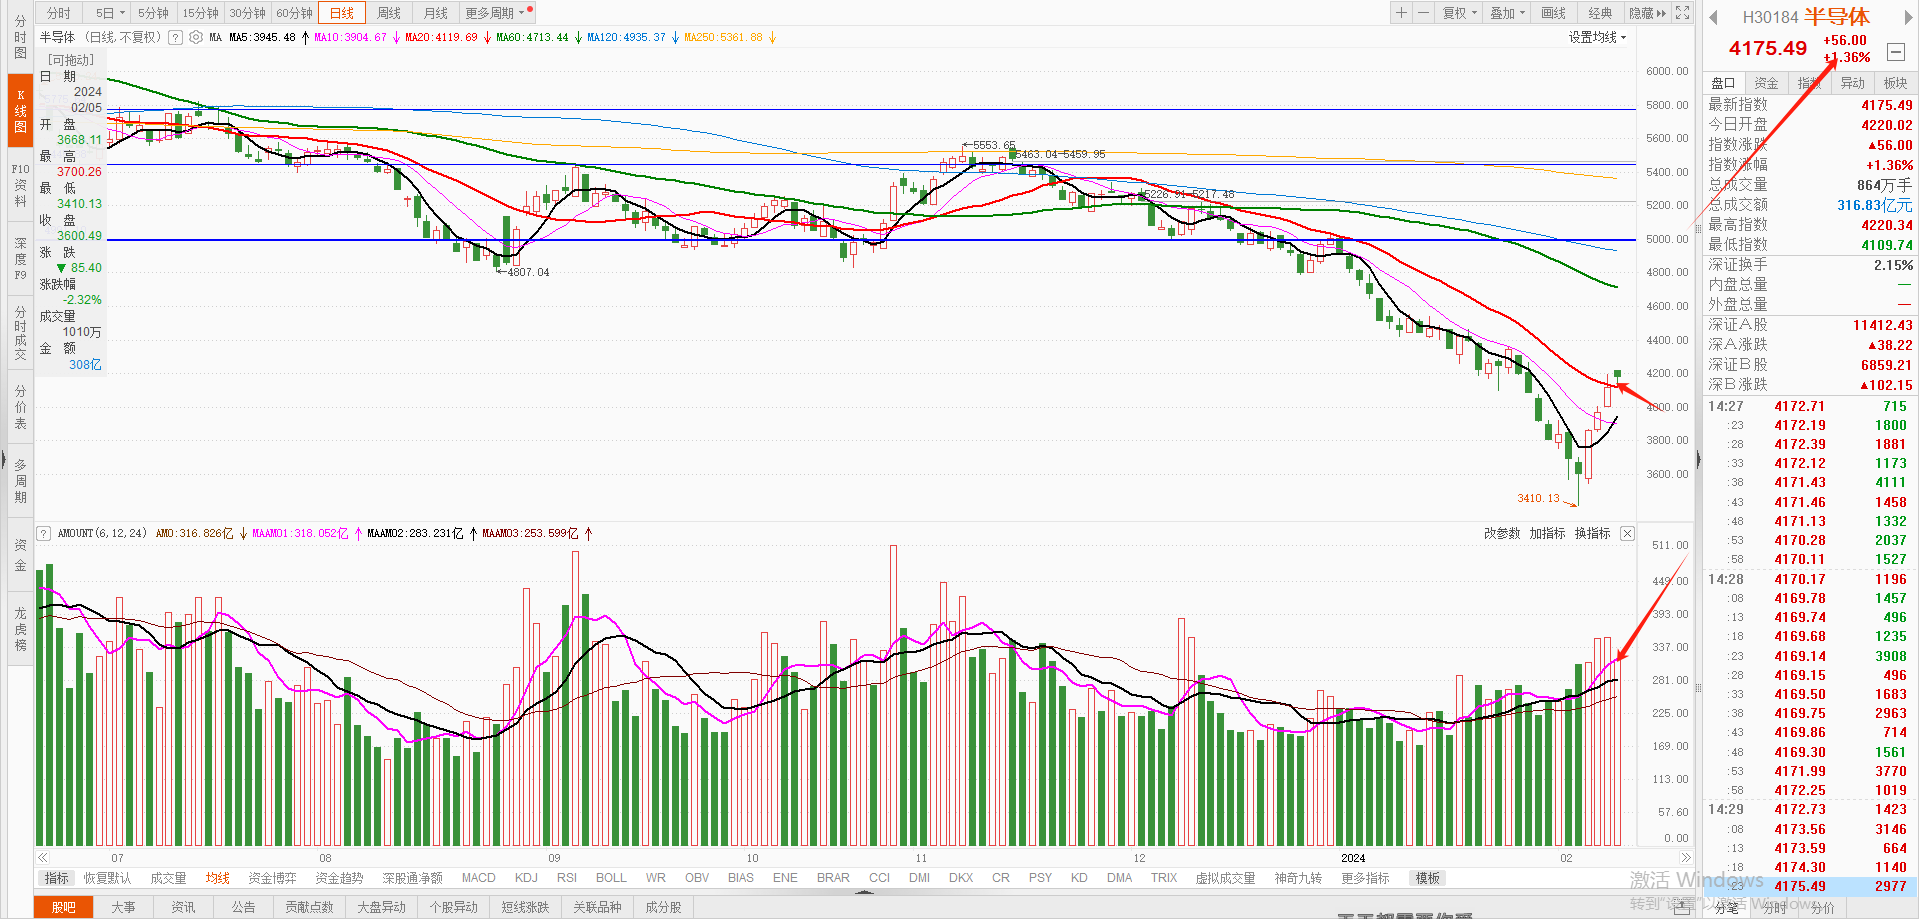Open the 复权 dropdown
This screenshot has width=1919, height=919.
point(1459,13)
